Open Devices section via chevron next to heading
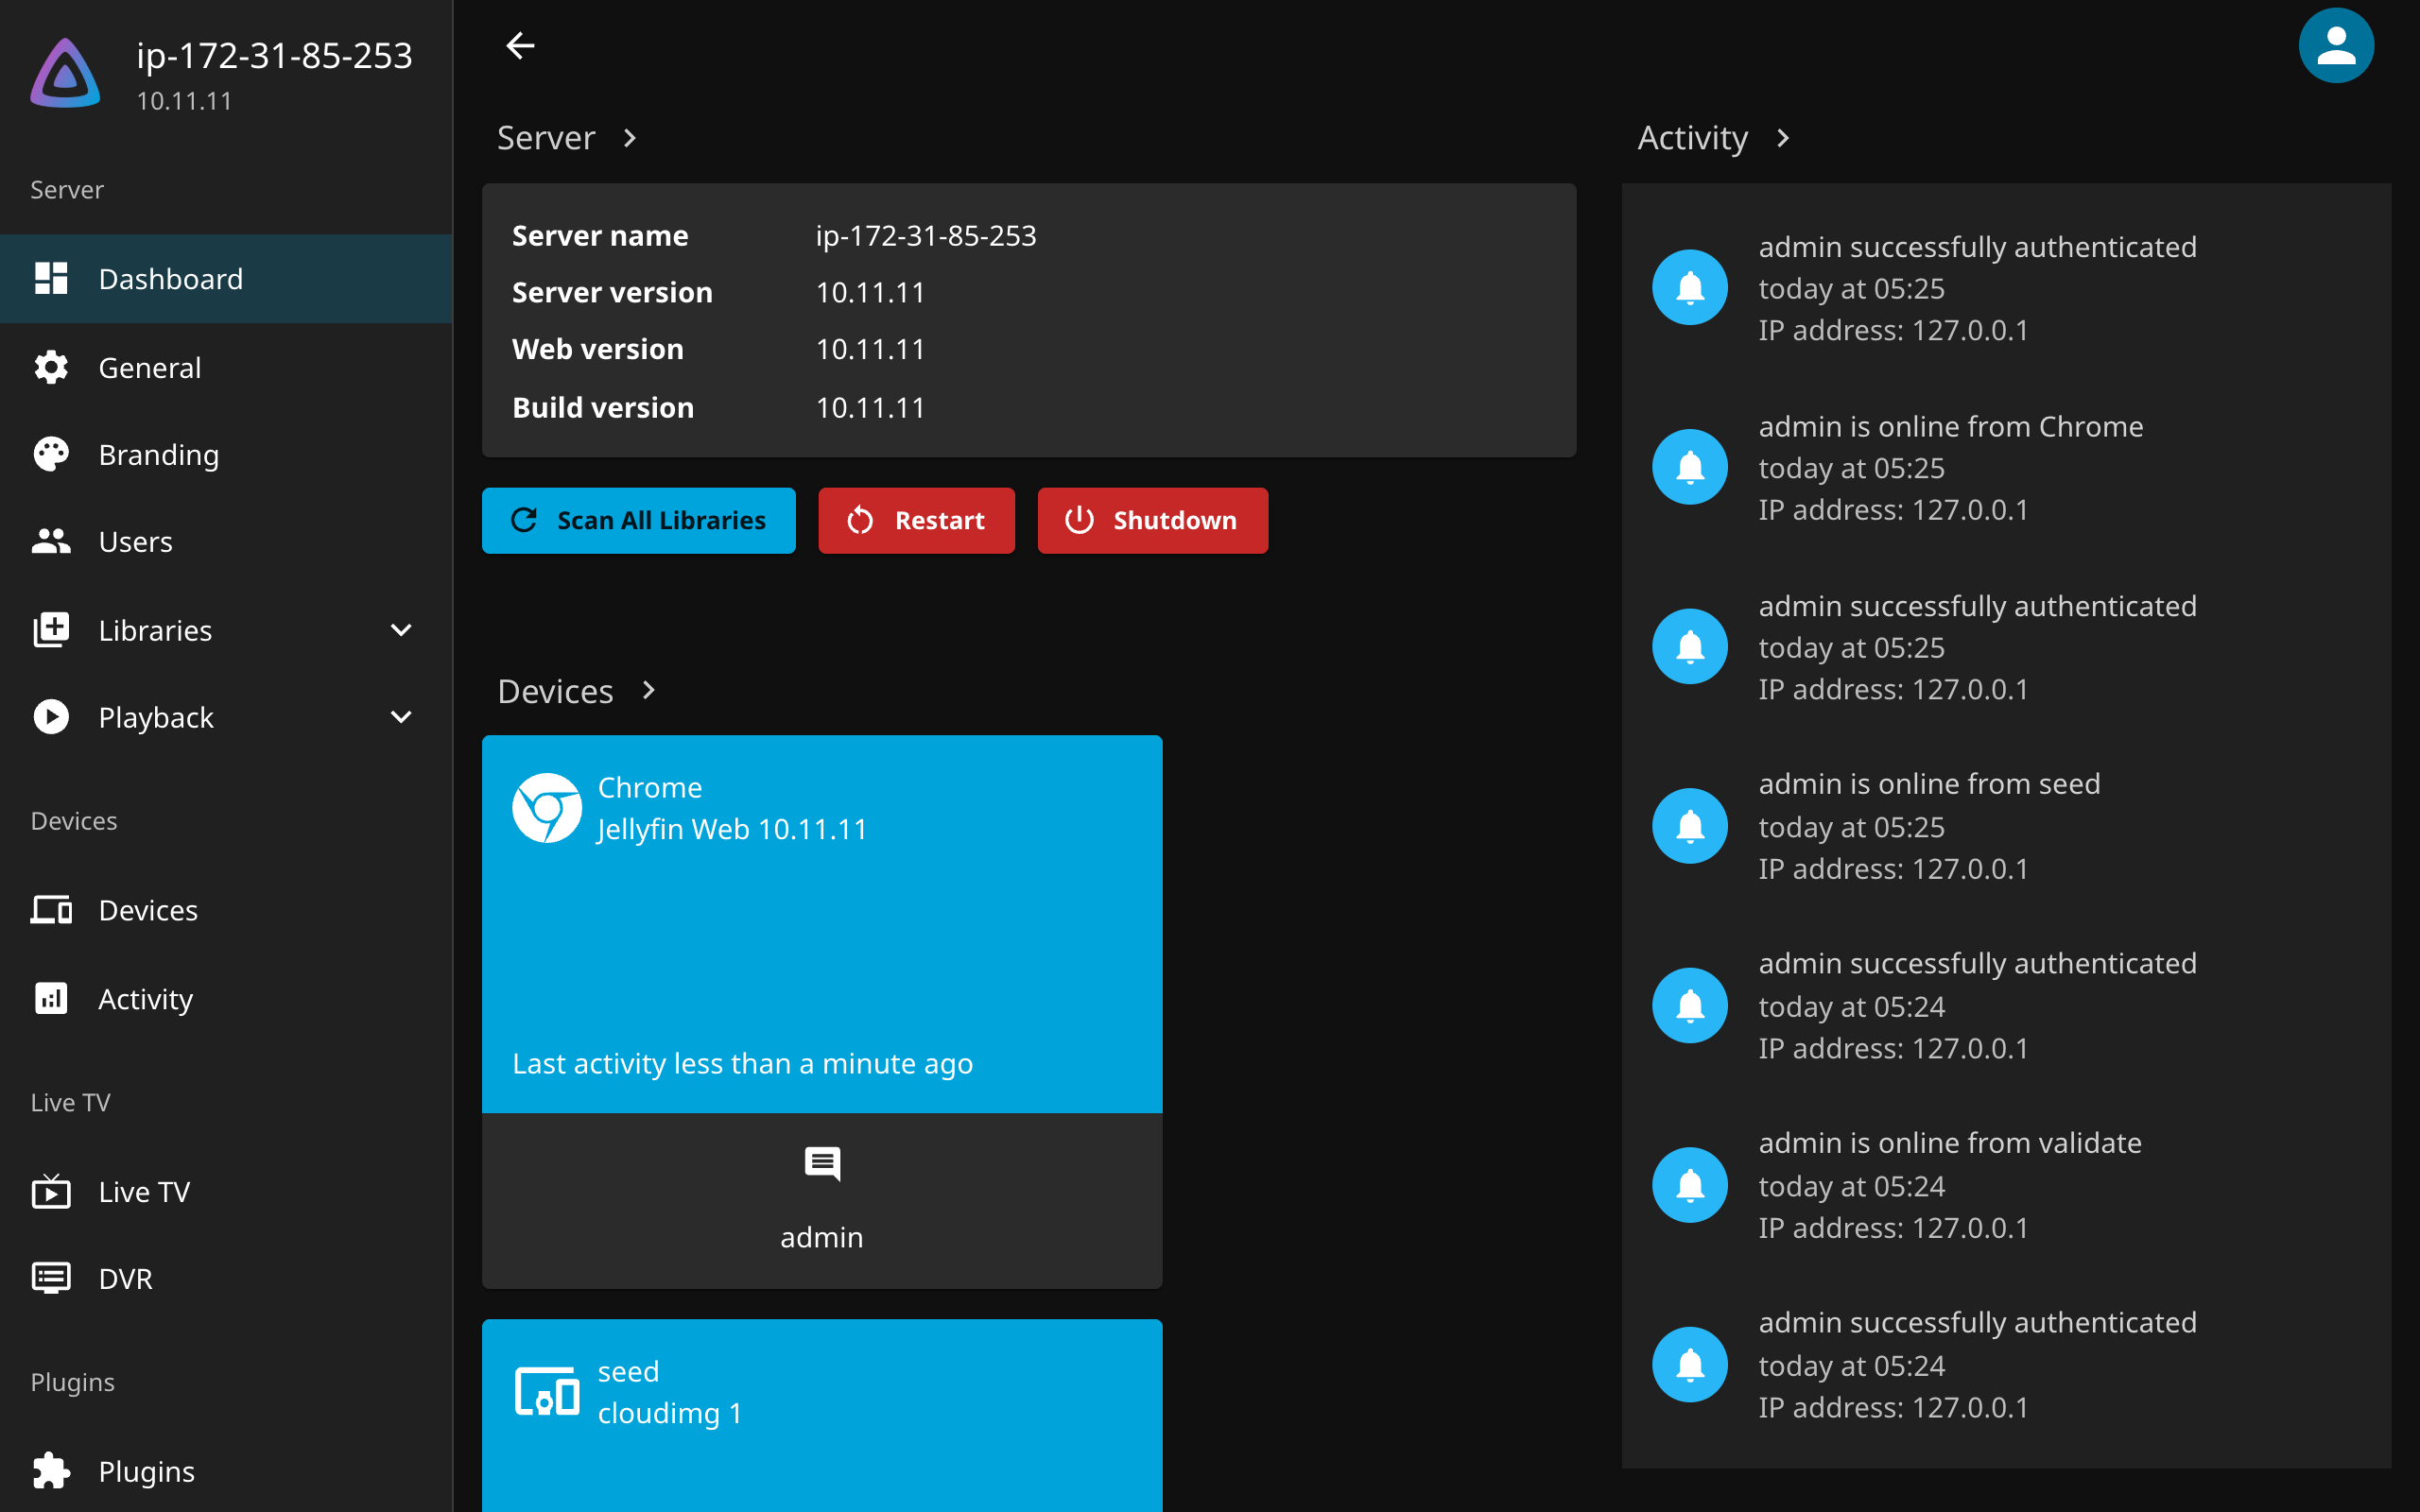Image resolution: width=2420 pixels, height=1512 pixels. click(648, 691)
